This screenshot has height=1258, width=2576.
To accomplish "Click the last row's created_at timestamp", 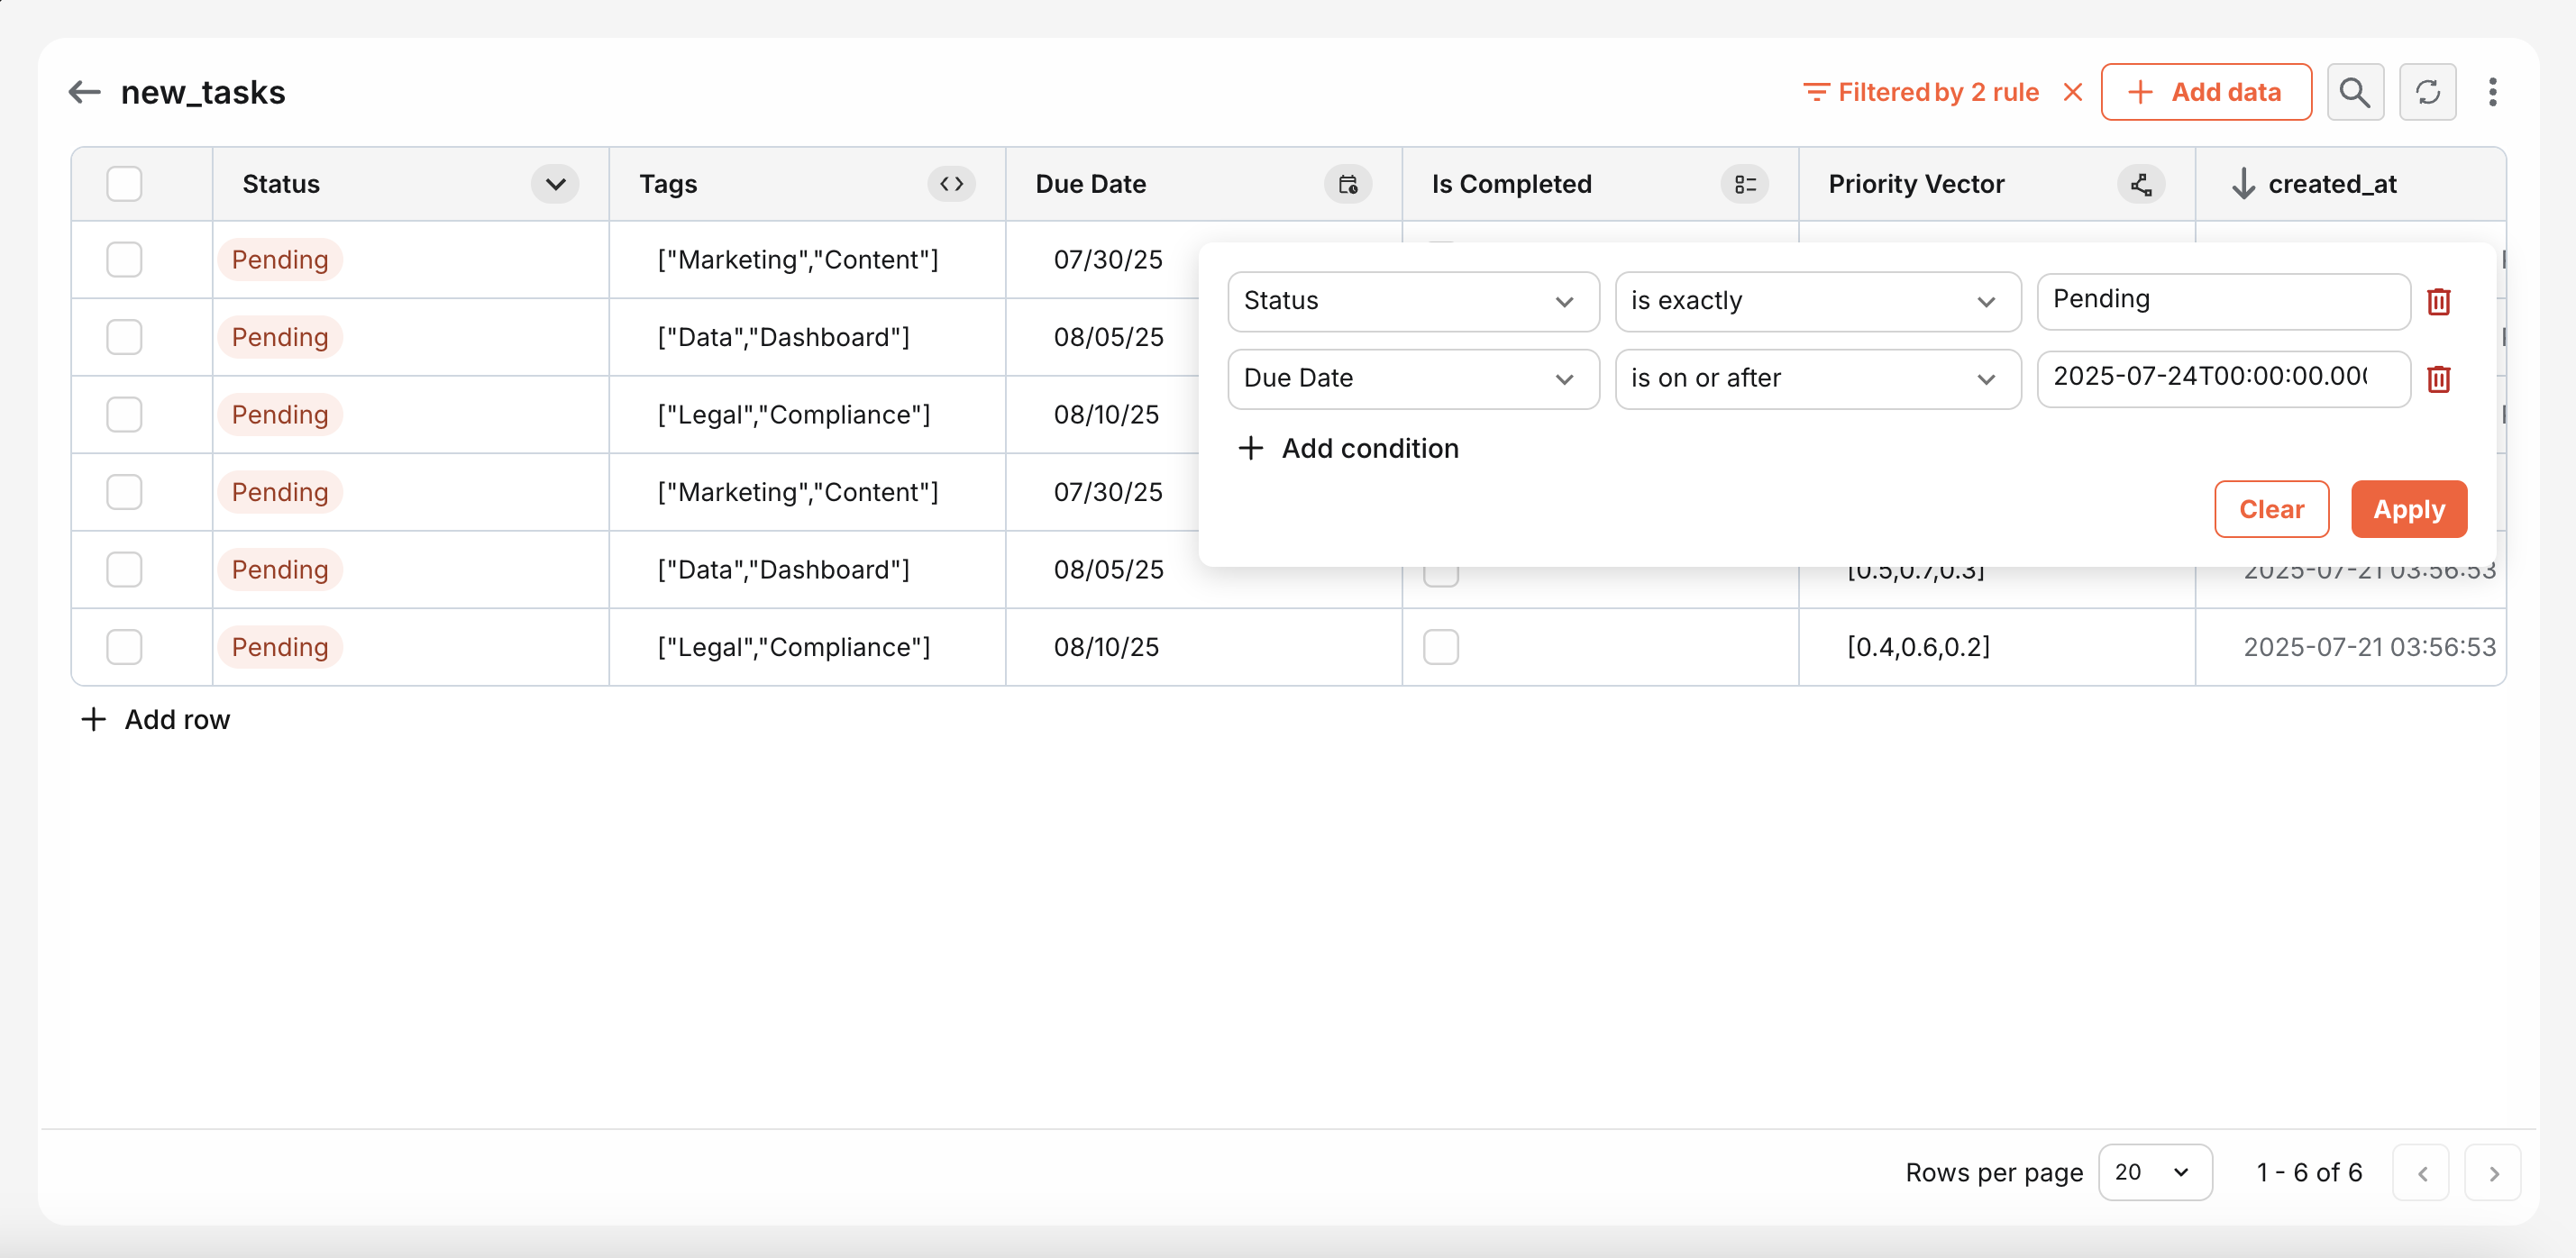I will point(2369,647).
